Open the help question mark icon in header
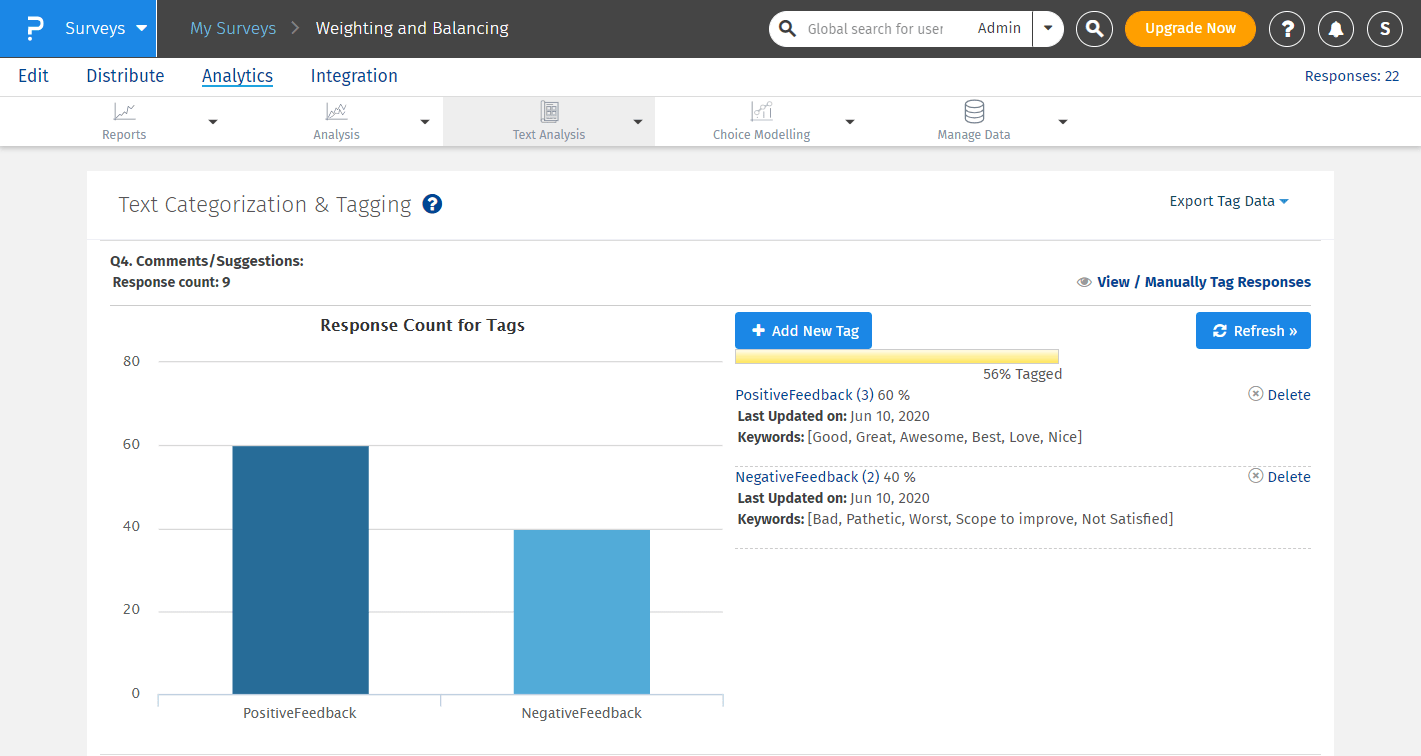 point(1287,29)
